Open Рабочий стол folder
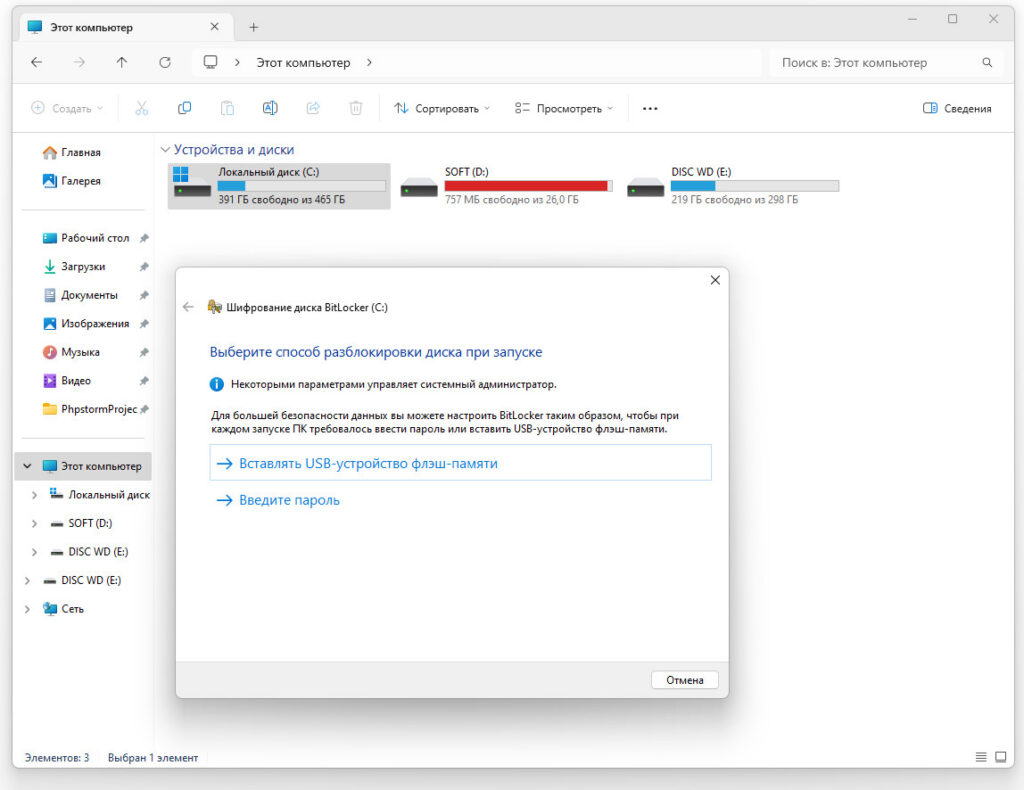 click(x=86, y=238)
